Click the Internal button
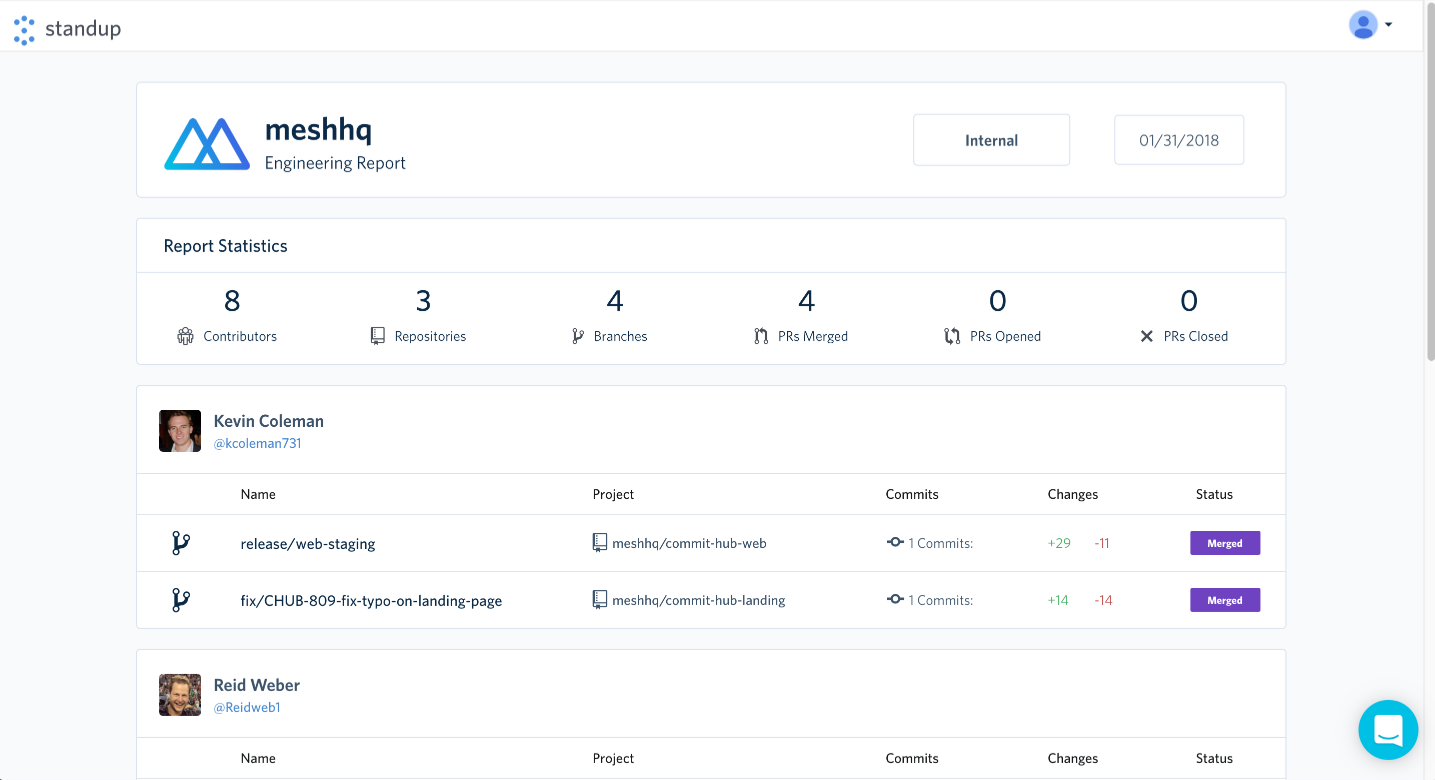Viewport: 1435px width, 780px height. click(x=991, y=140)
